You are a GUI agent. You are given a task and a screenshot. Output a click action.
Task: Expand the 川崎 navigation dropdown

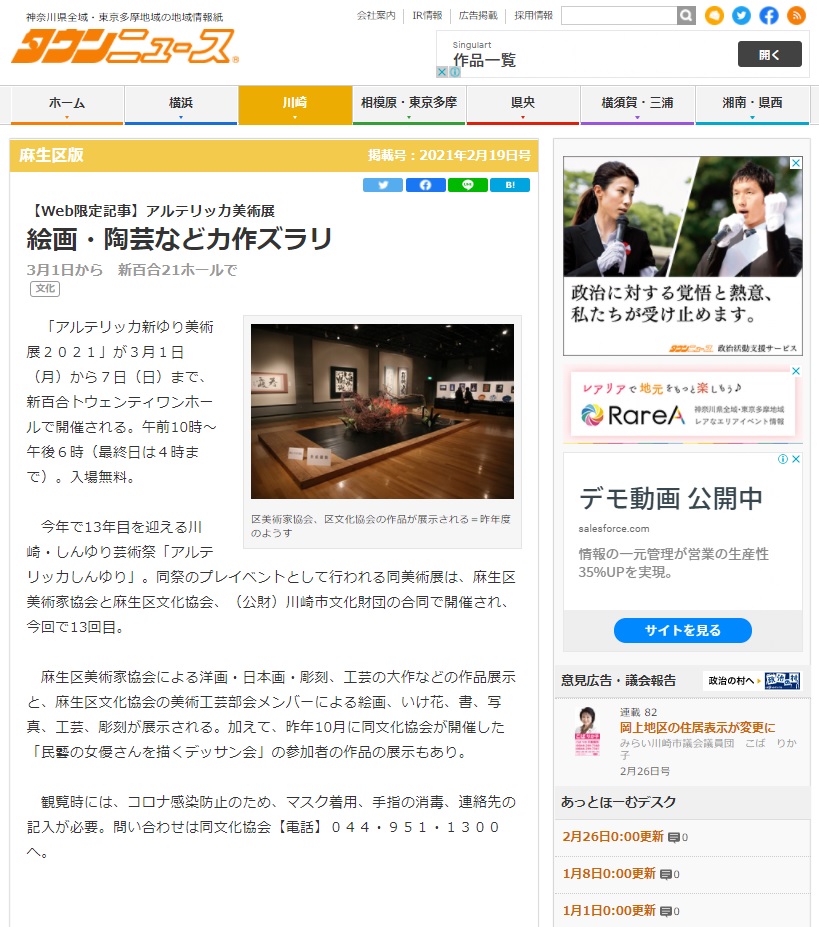(295, 105)
